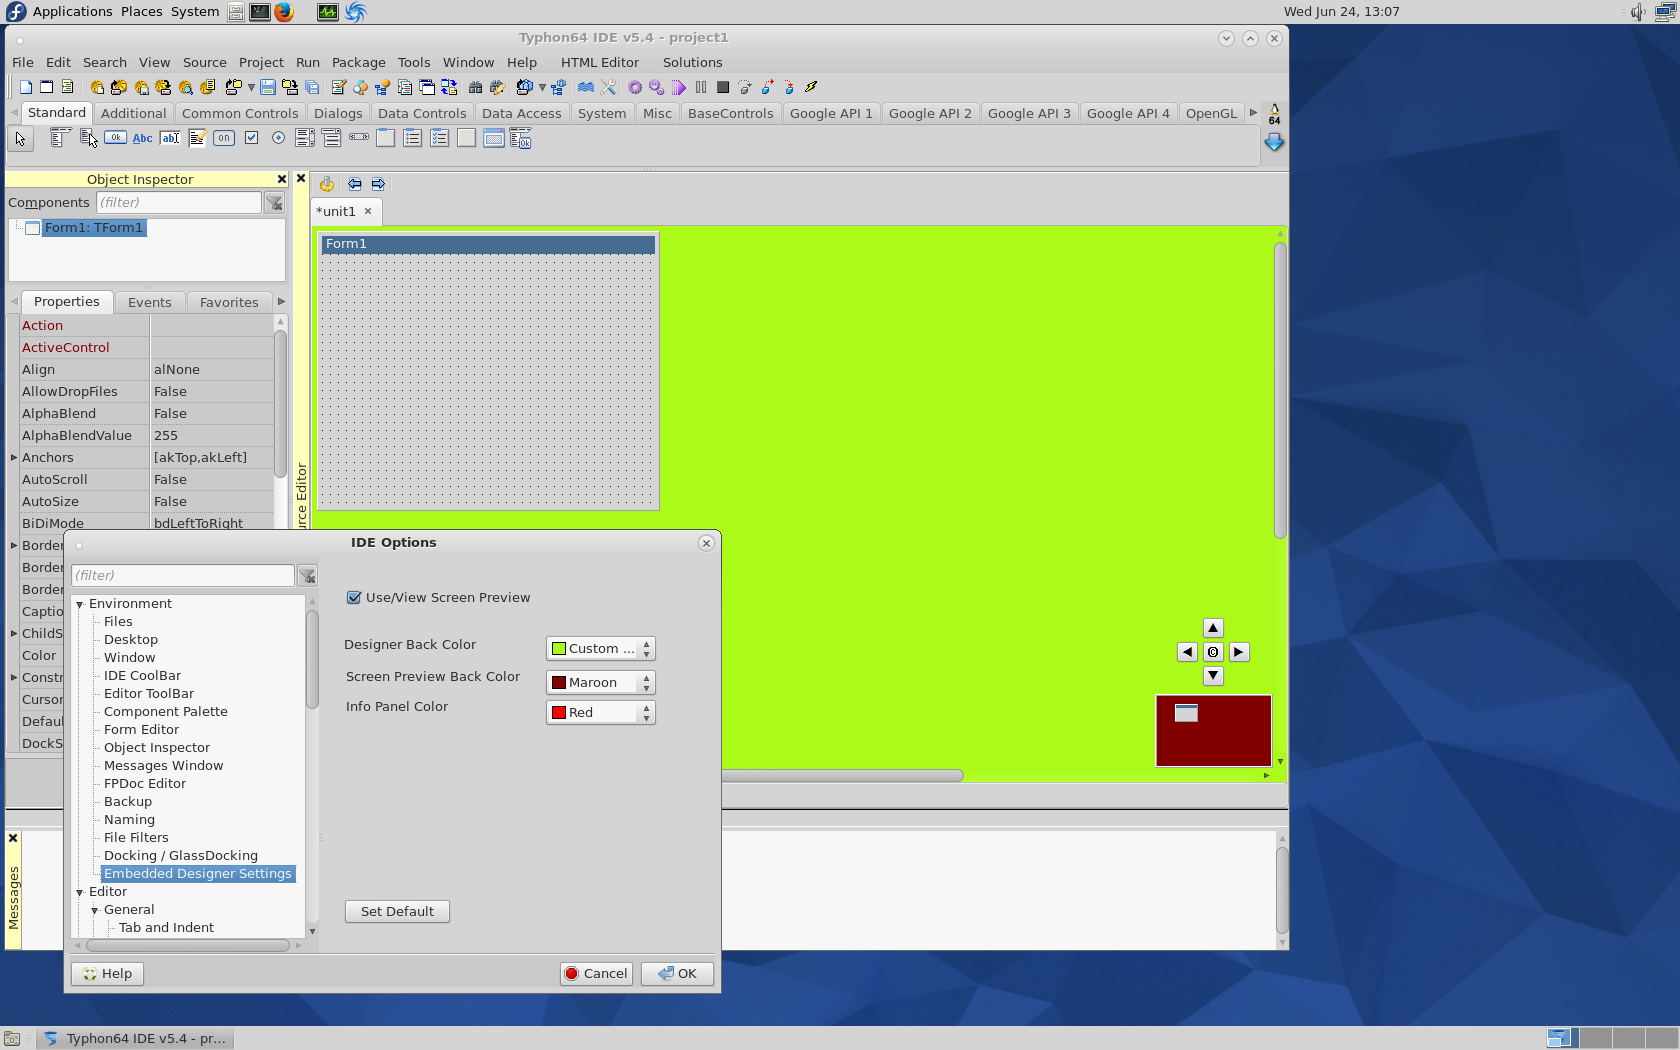The height and width of the screenshot is (1050, 1680).
Task: Select Component Palette in the options tree
Action: coord(166,712)
